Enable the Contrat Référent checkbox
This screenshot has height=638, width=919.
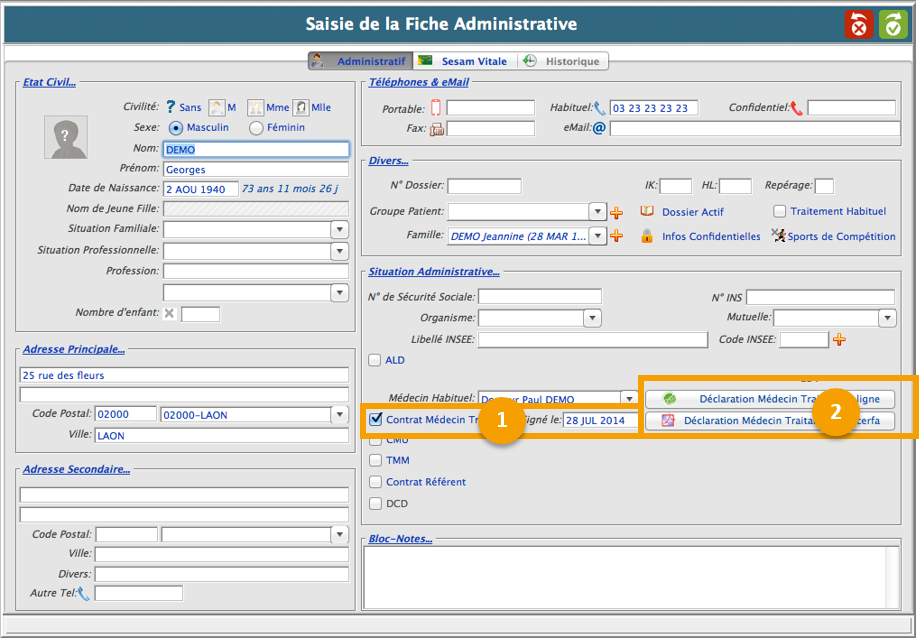pyautogui.click(x=375, y=482)
